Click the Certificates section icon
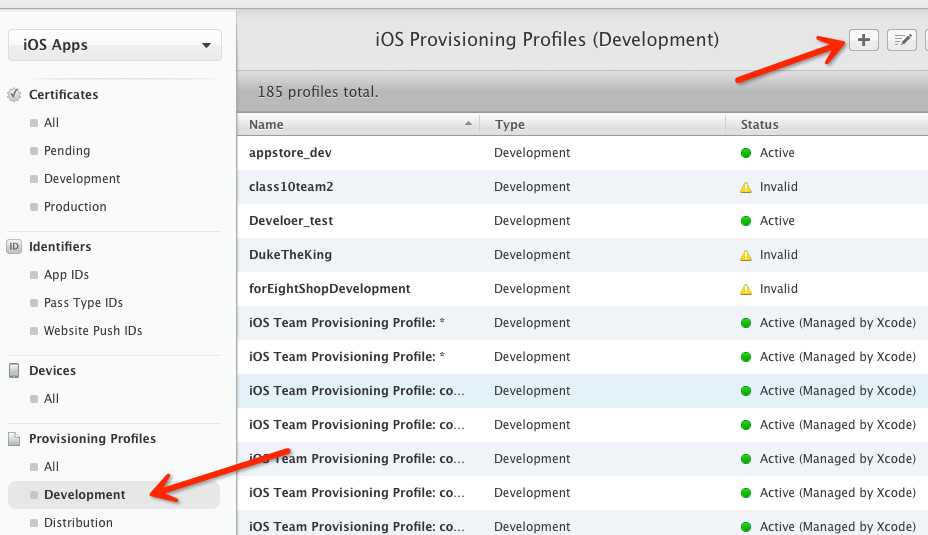Image resolution: width=928 pixels, height=535 pixels. (14, 95)
